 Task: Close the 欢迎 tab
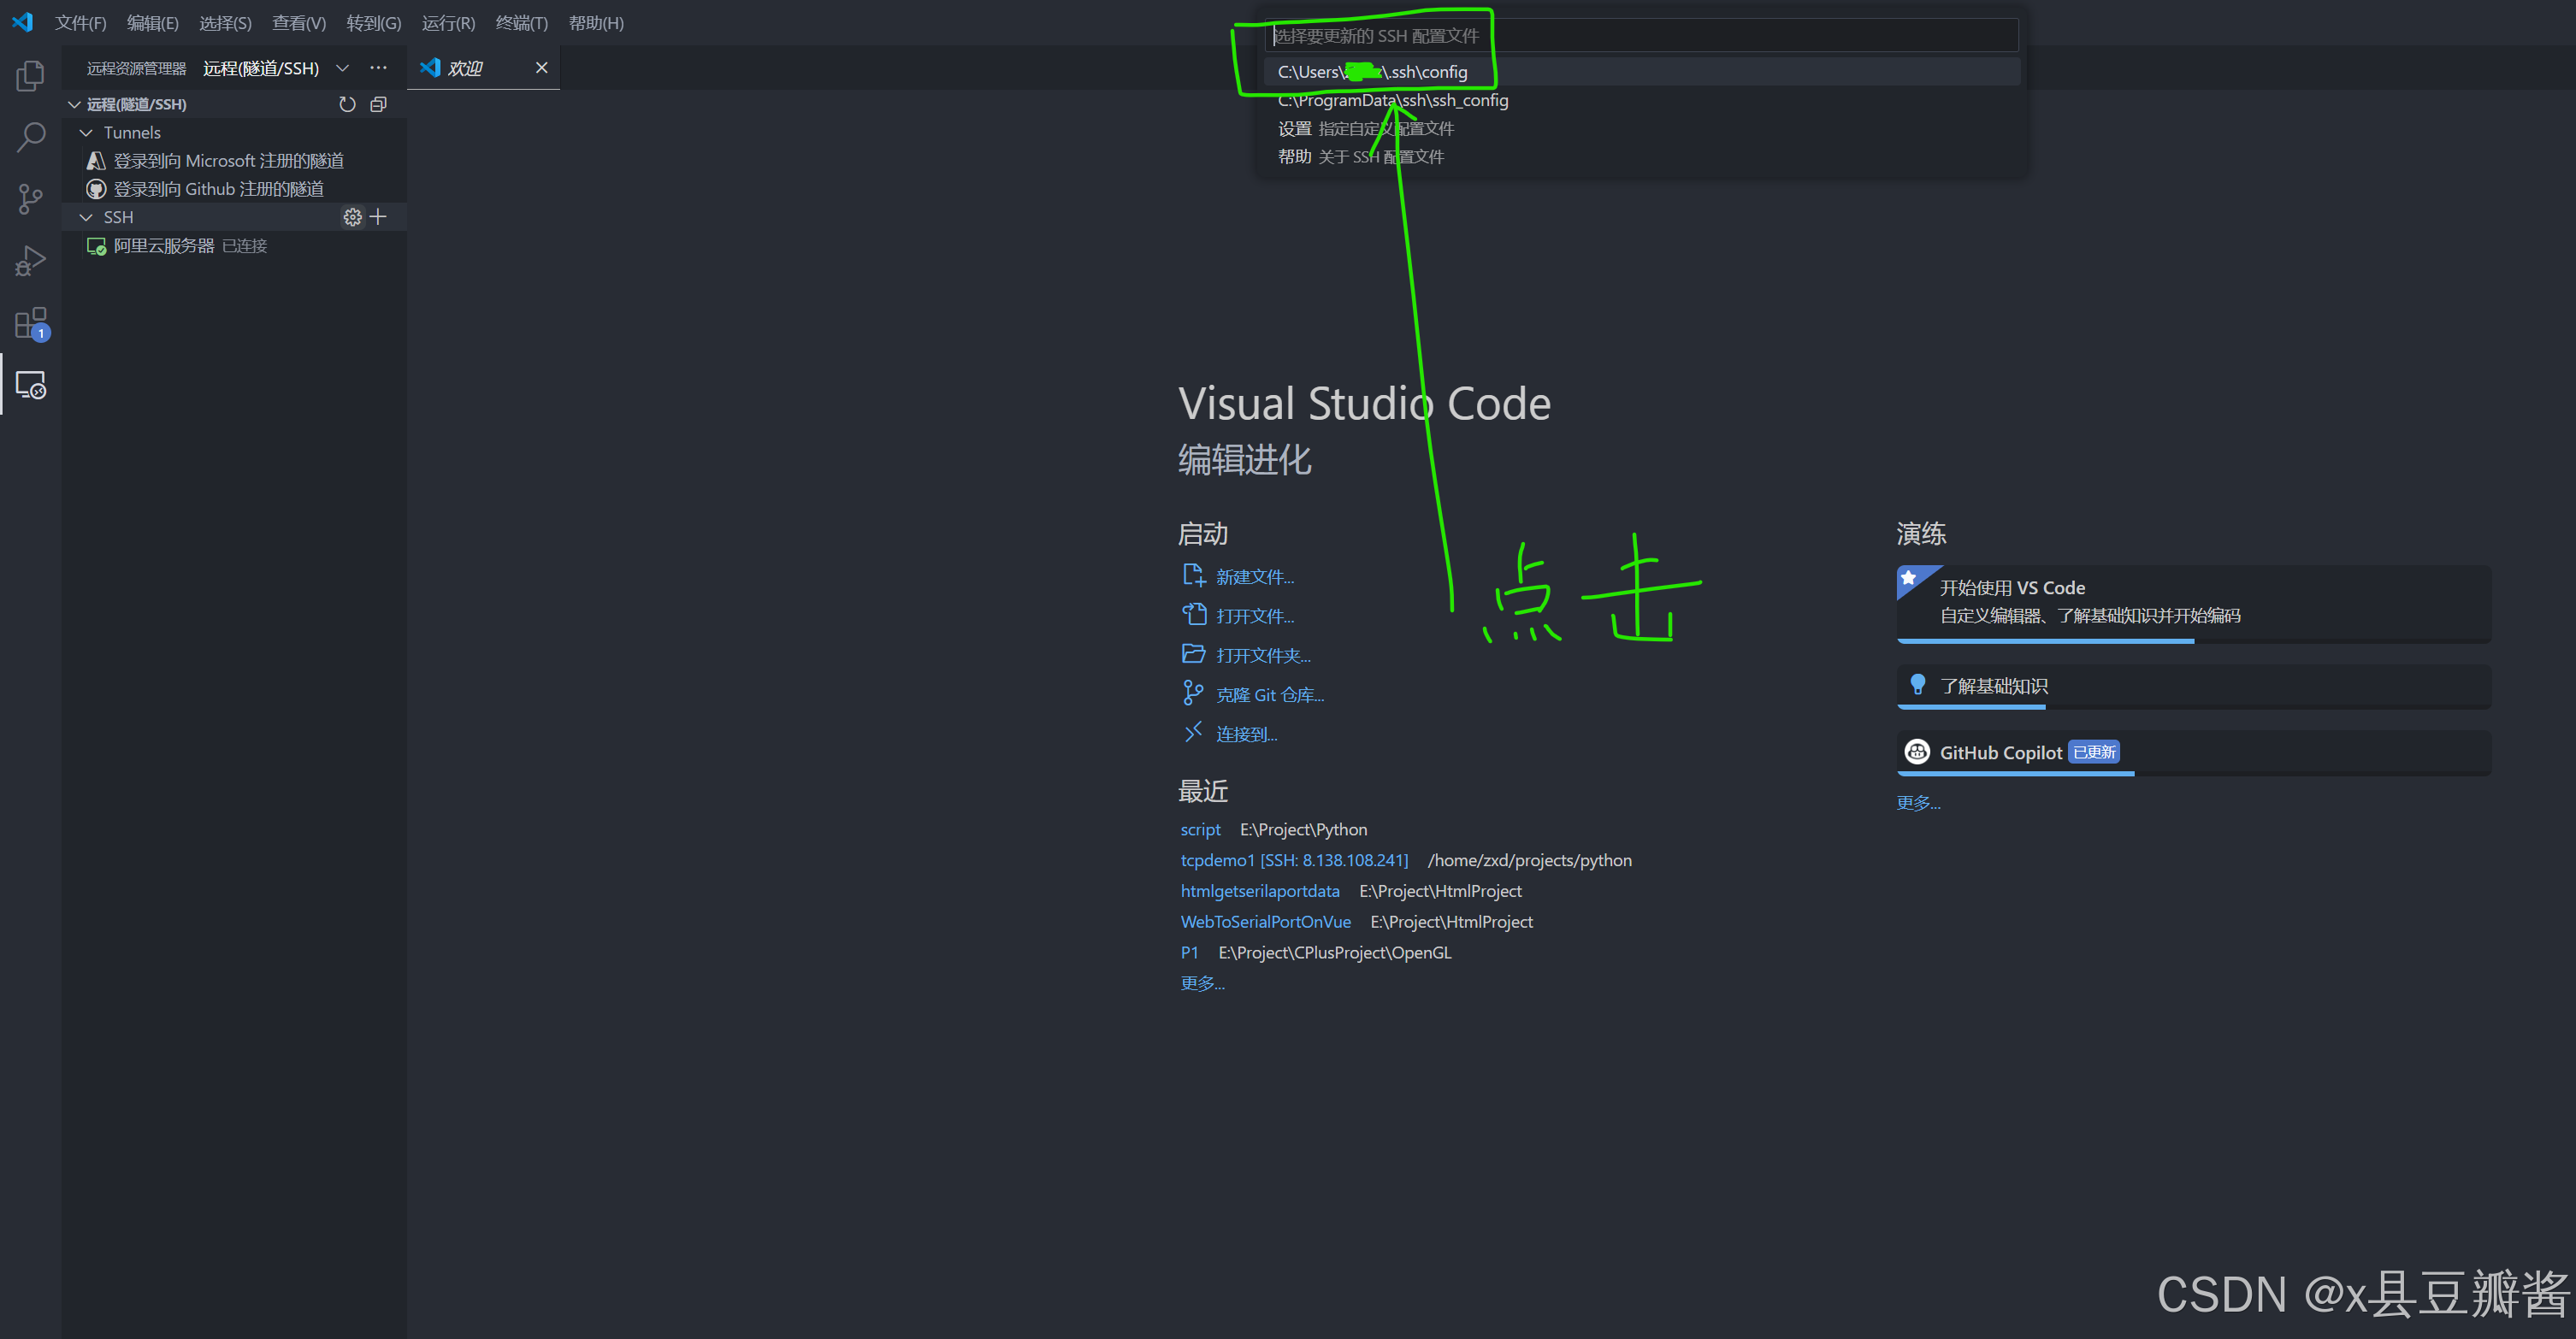pyautogui.click(x=541, y=68)
